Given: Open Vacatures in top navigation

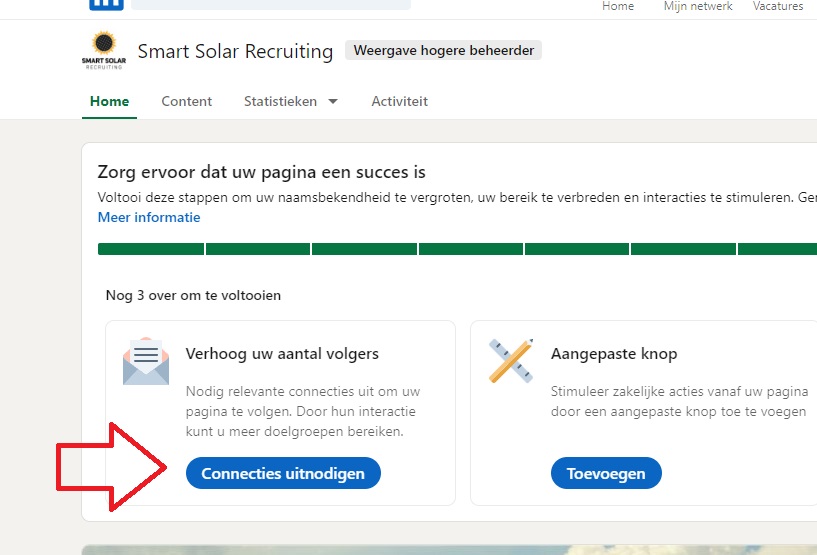Looking at the screenshot, I should click(x=778, y=6).
